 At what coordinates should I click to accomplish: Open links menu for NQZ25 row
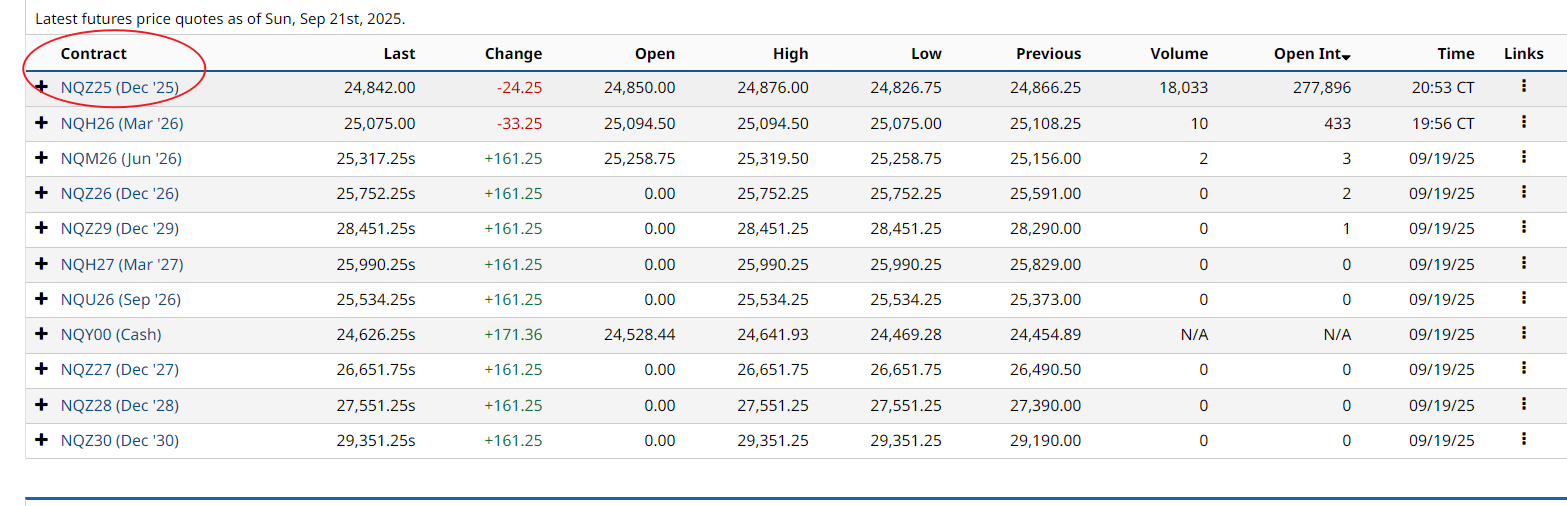coord(1523,87)
